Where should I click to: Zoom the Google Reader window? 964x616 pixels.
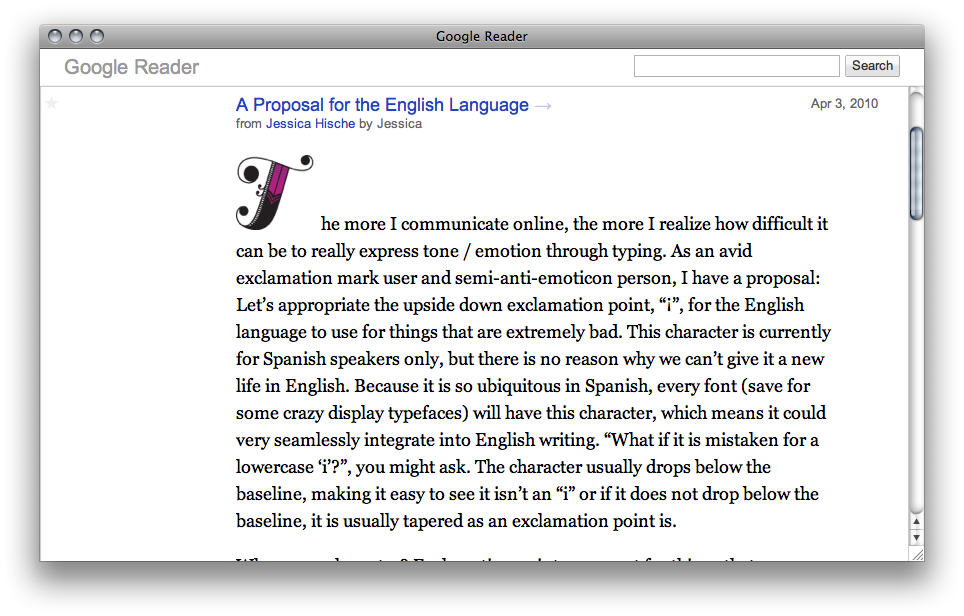tap(96, 36)
